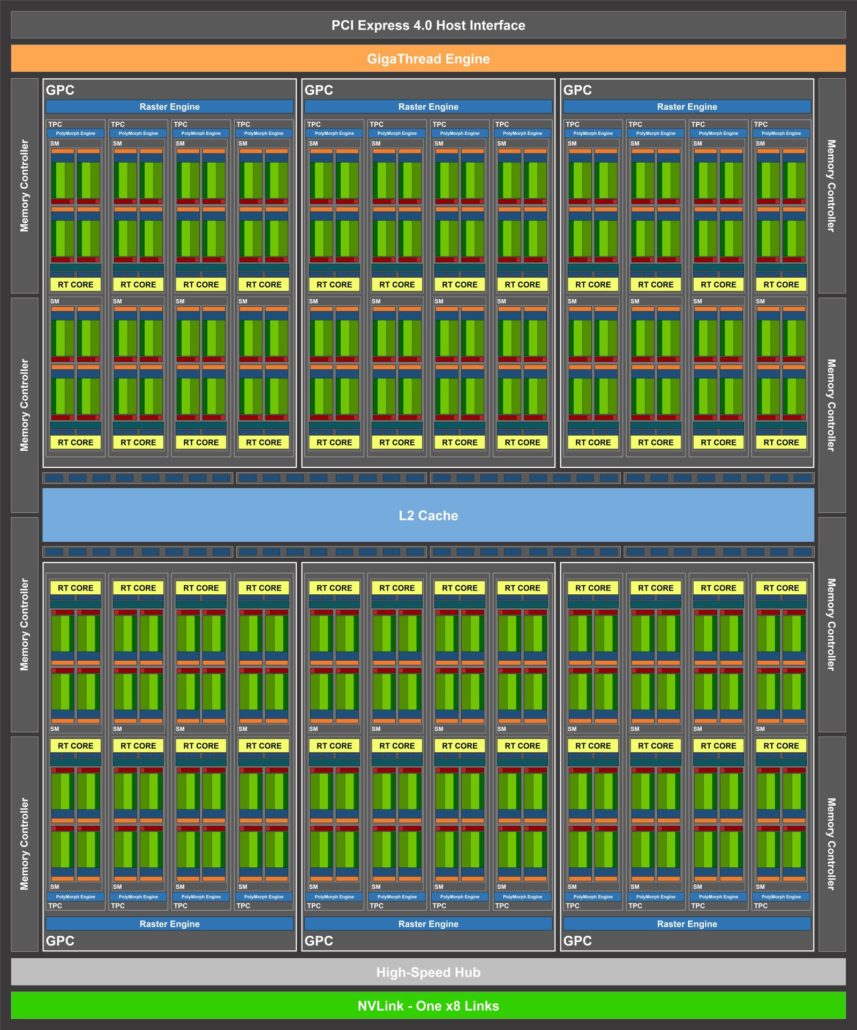Select the third Memory Controller from top, right side

coord(832,624)
